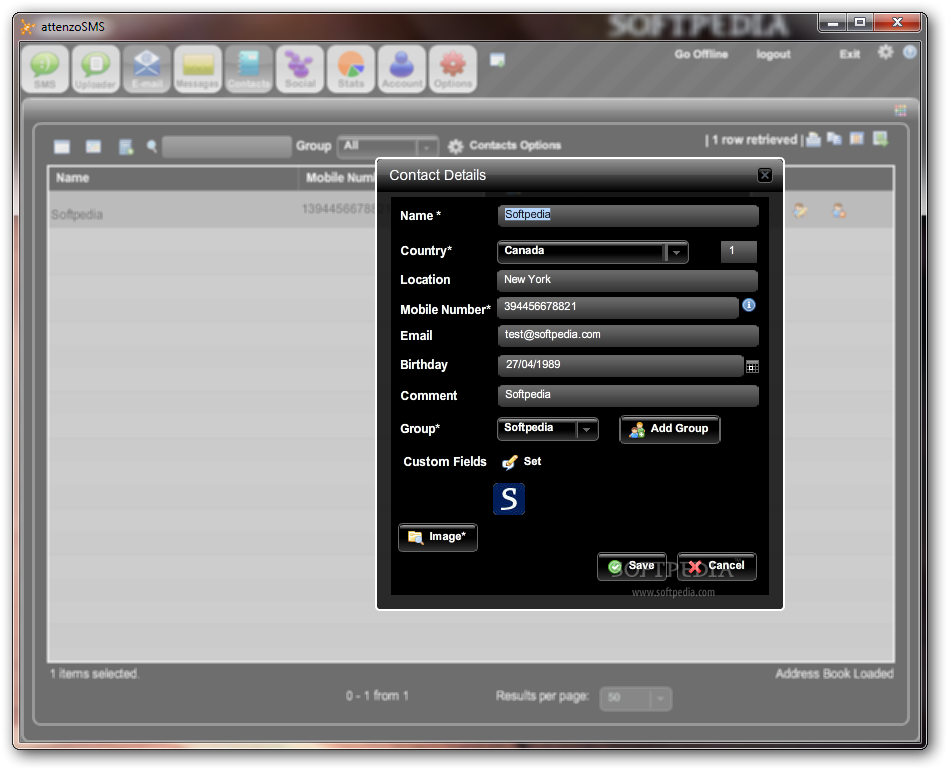Click the yellow export icon at top right
This screenshot has height=770, width=948.
coord(857,138)
